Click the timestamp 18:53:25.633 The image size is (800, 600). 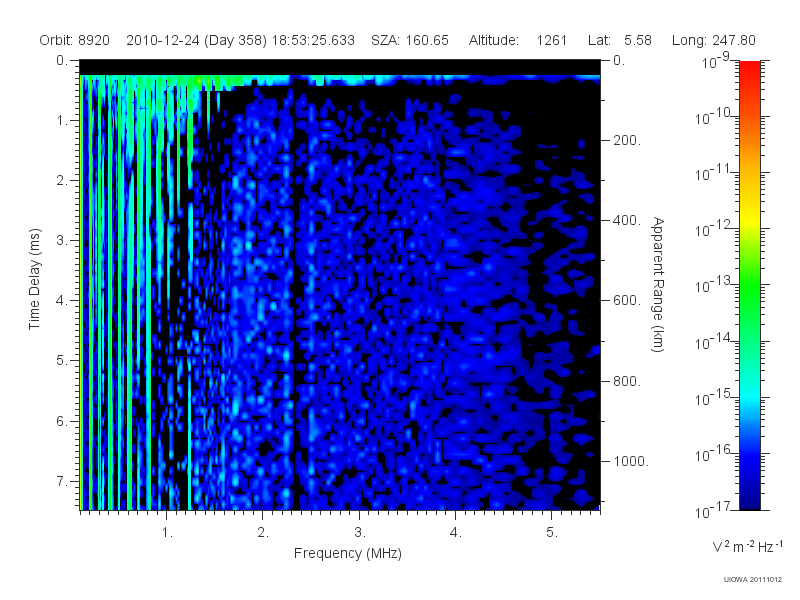click(313, 40)
